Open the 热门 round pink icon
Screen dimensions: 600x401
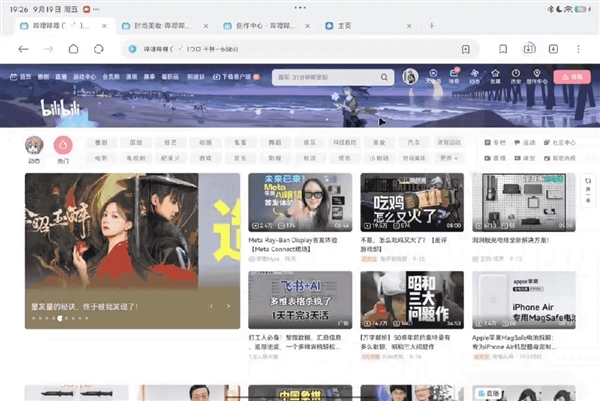64,145
